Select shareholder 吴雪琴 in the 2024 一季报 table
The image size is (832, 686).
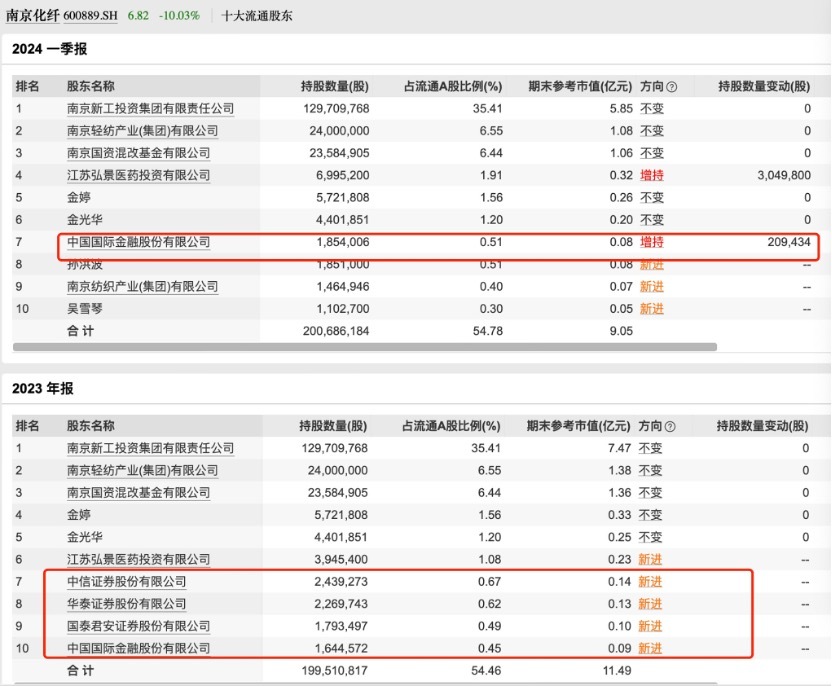[x=84, y=309]
